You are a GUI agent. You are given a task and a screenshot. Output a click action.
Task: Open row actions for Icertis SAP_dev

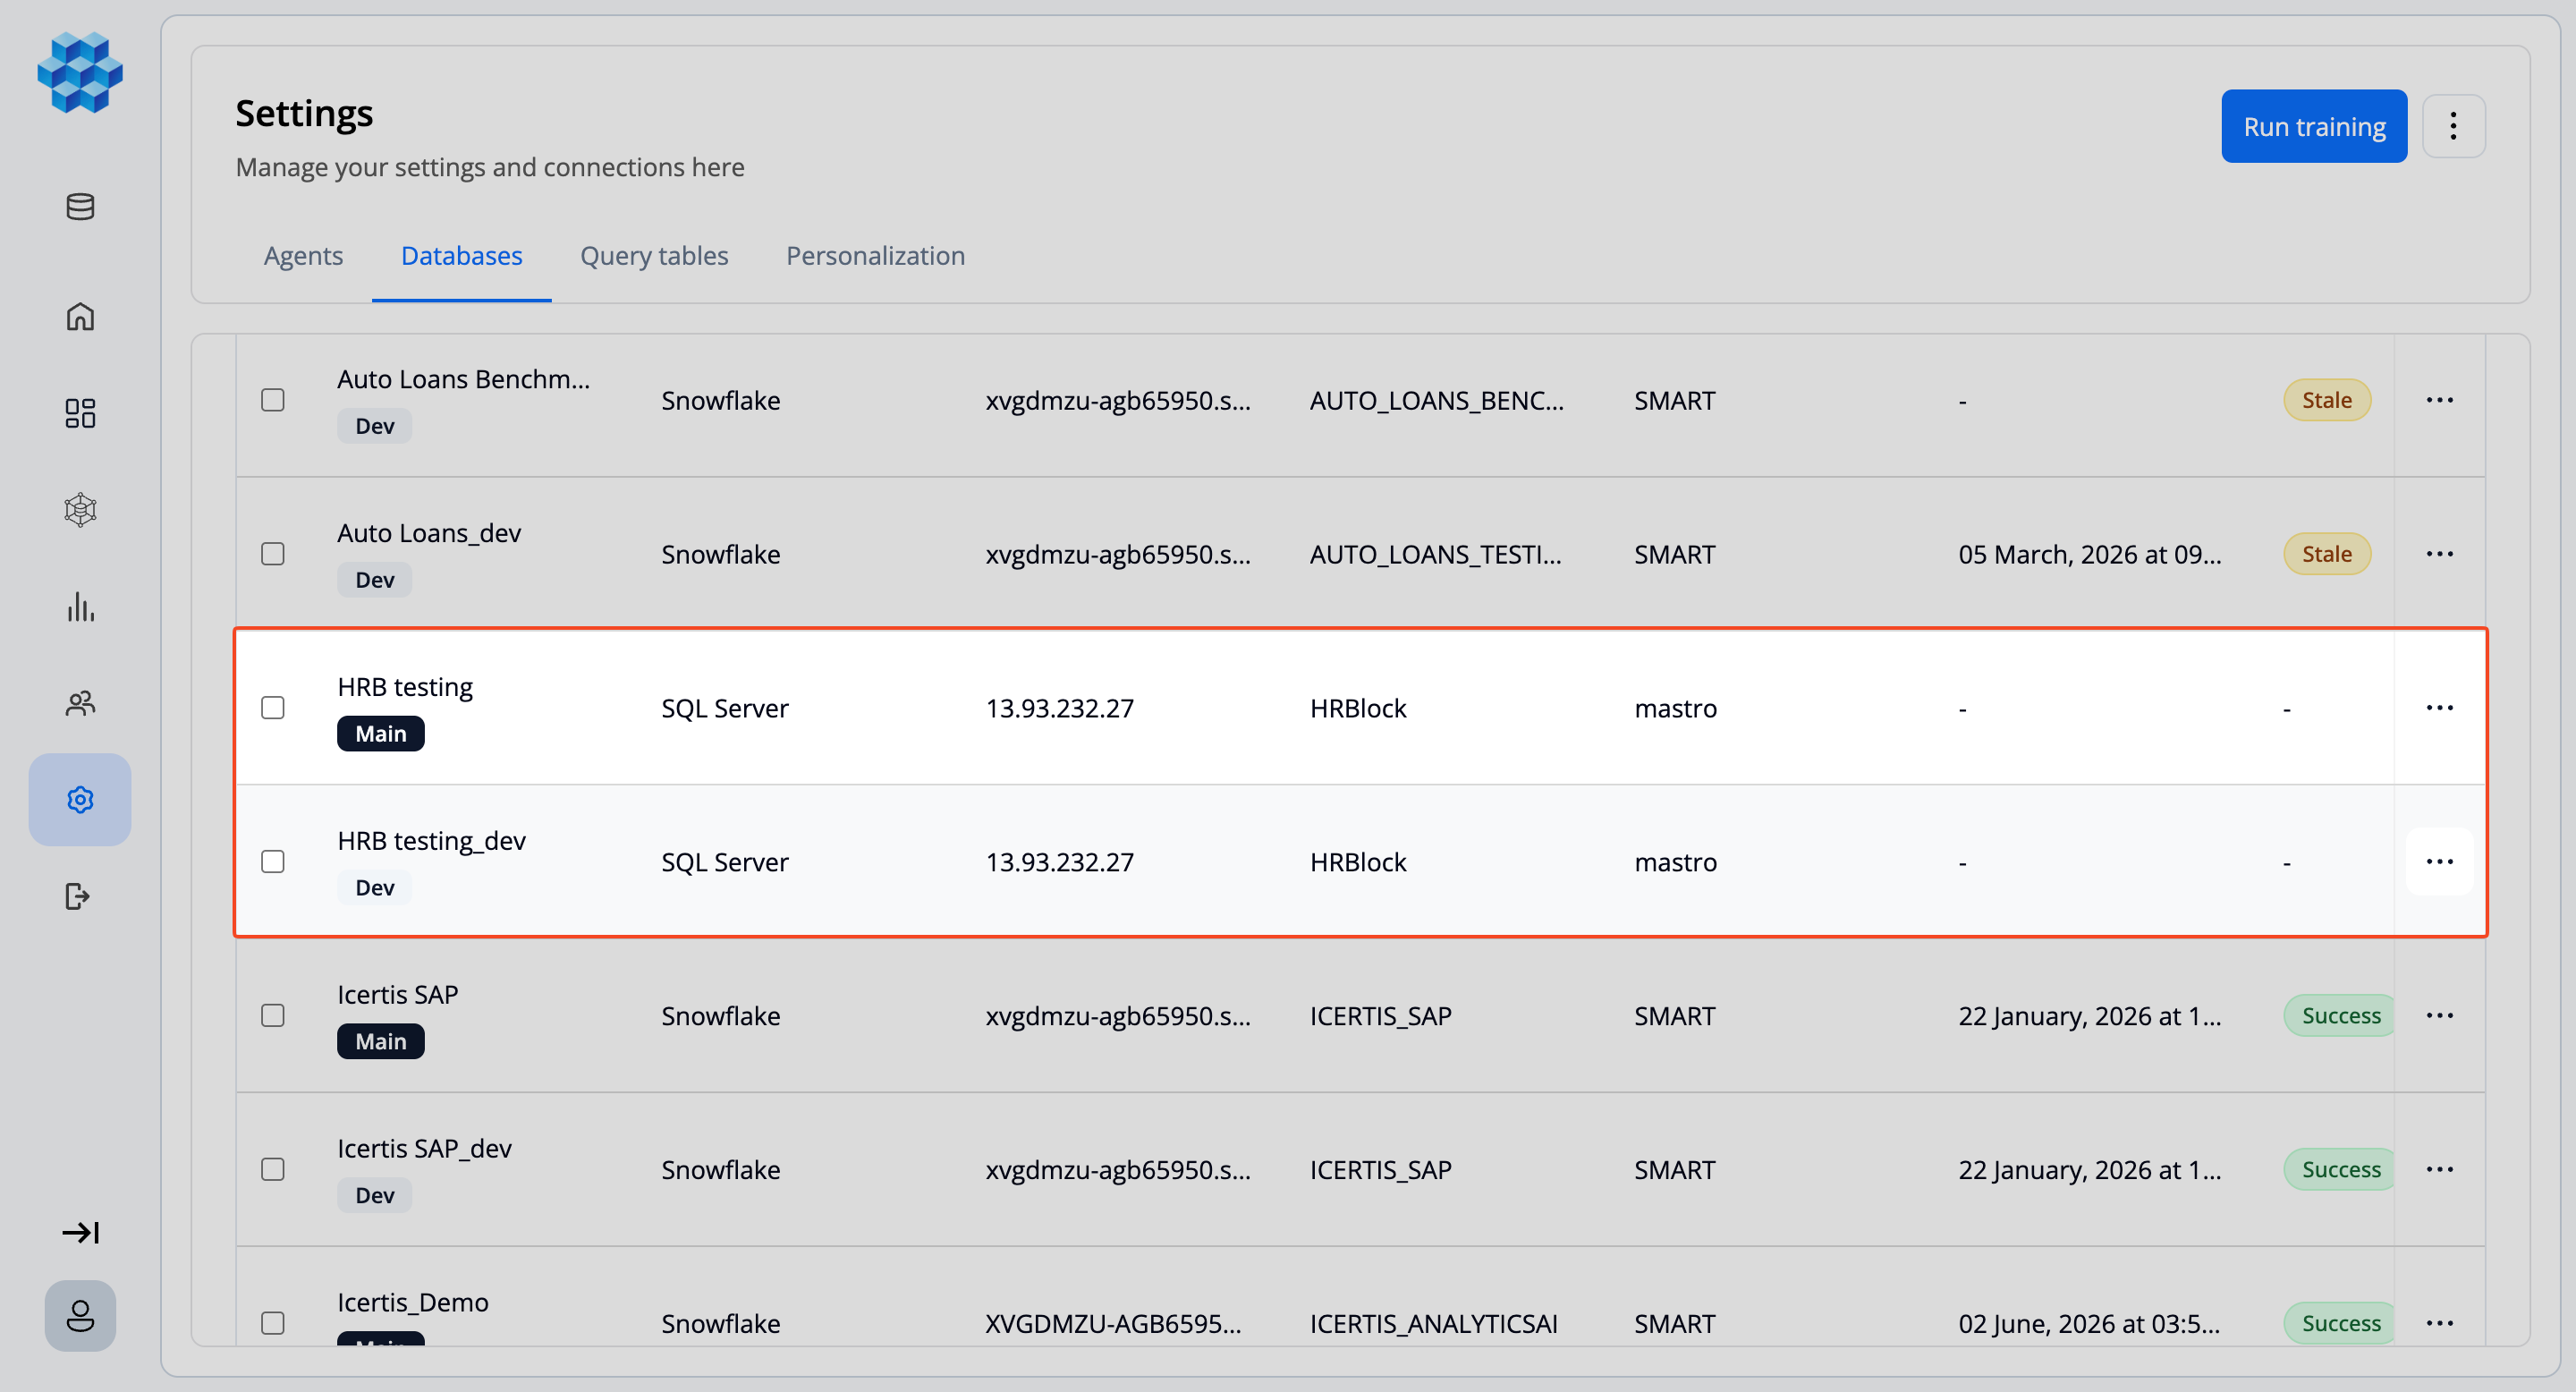(2439, 1170)
